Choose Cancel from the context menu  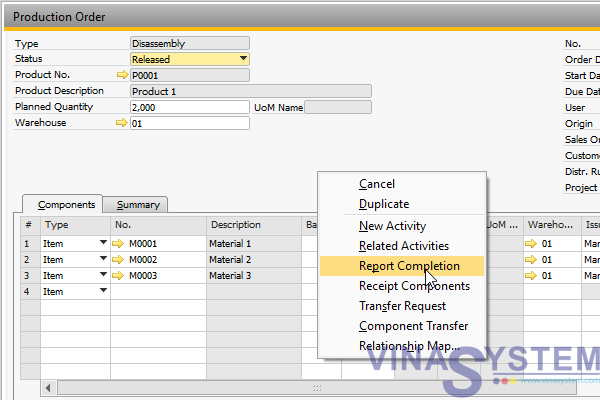tap(402, 184)
